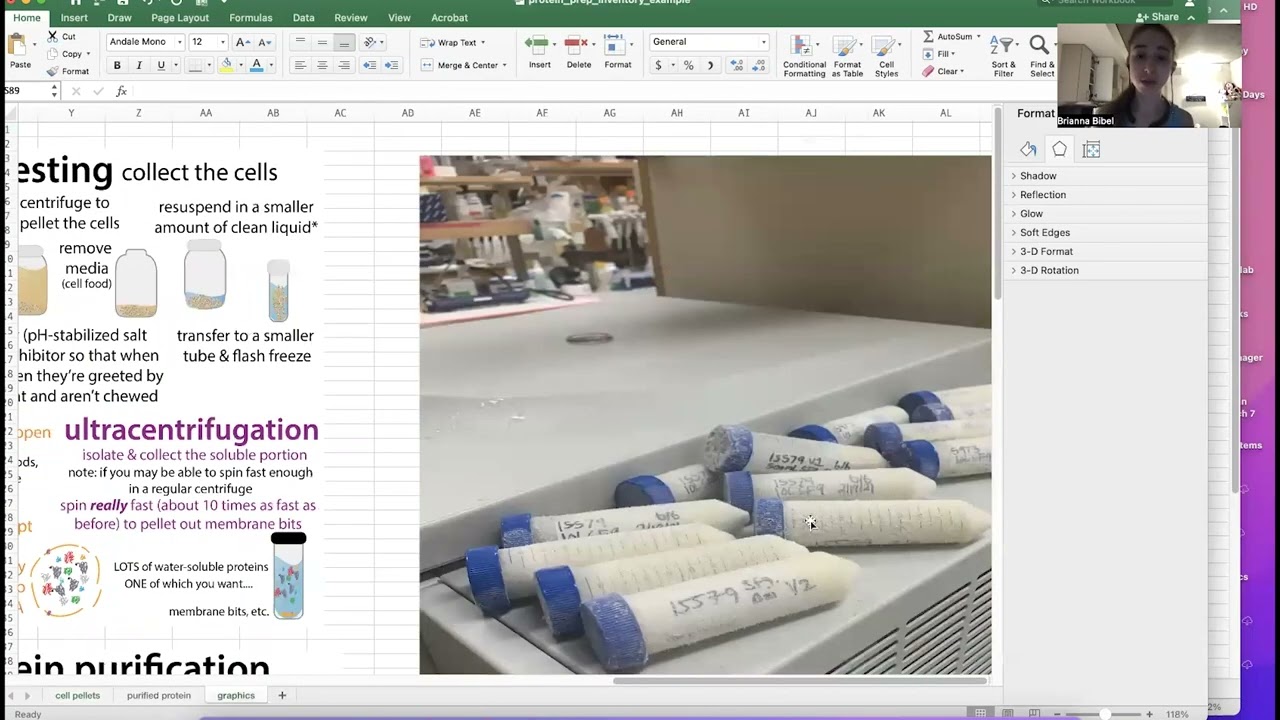The width and height of the screenshot is (1280, 720).
Task: Click the Cut scissors icon
Action: 52,36
